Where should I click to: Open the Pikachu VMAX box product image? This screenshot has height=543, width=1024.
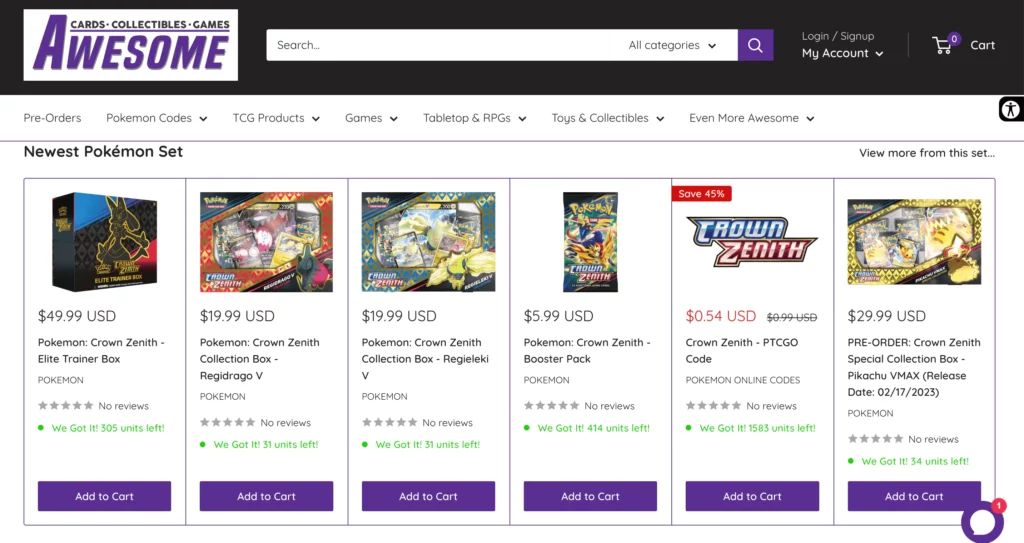(x=914, y=242)
